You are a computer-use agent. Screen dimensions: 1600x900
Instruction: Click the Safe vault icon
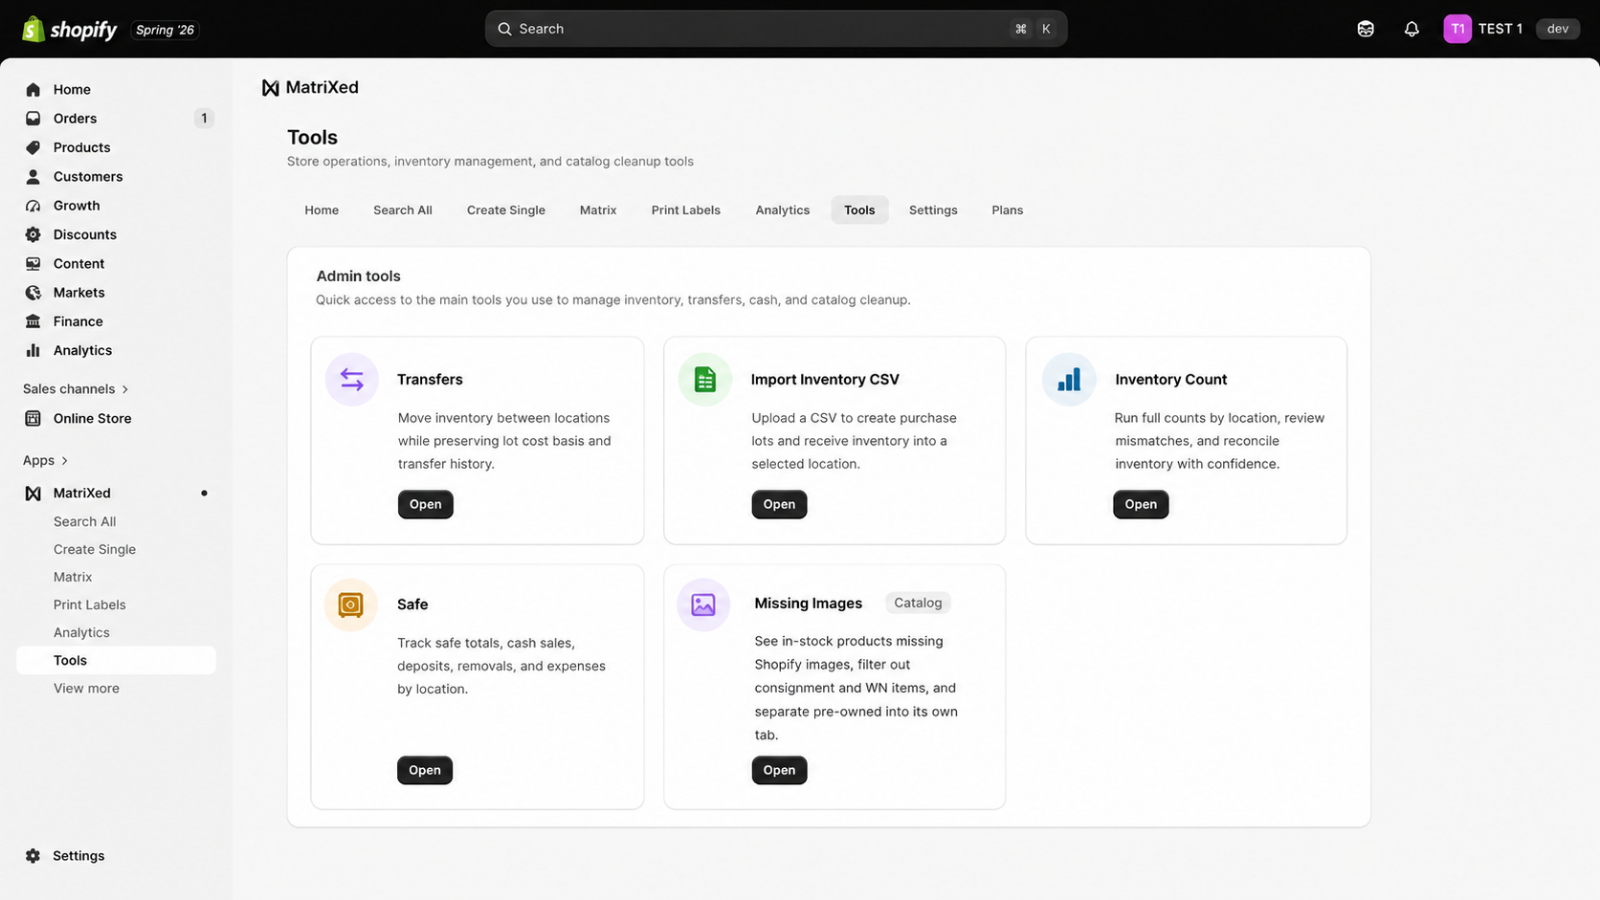coord(351,604)
